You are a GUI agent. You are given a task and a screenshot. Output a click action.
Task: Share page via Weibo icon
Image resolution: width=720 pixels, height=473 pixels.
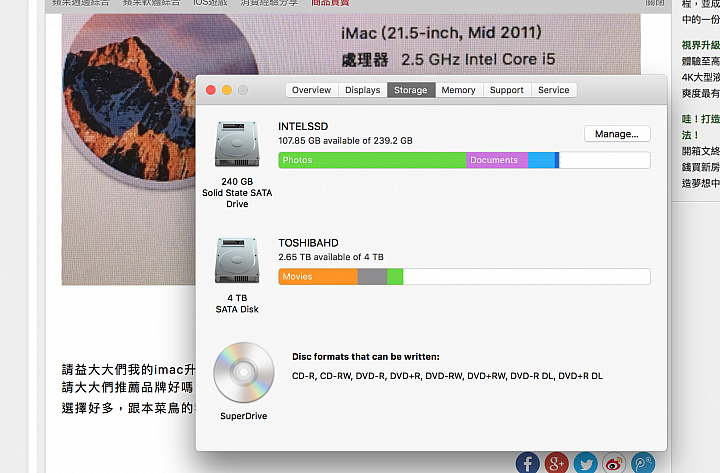click(614, 463)
